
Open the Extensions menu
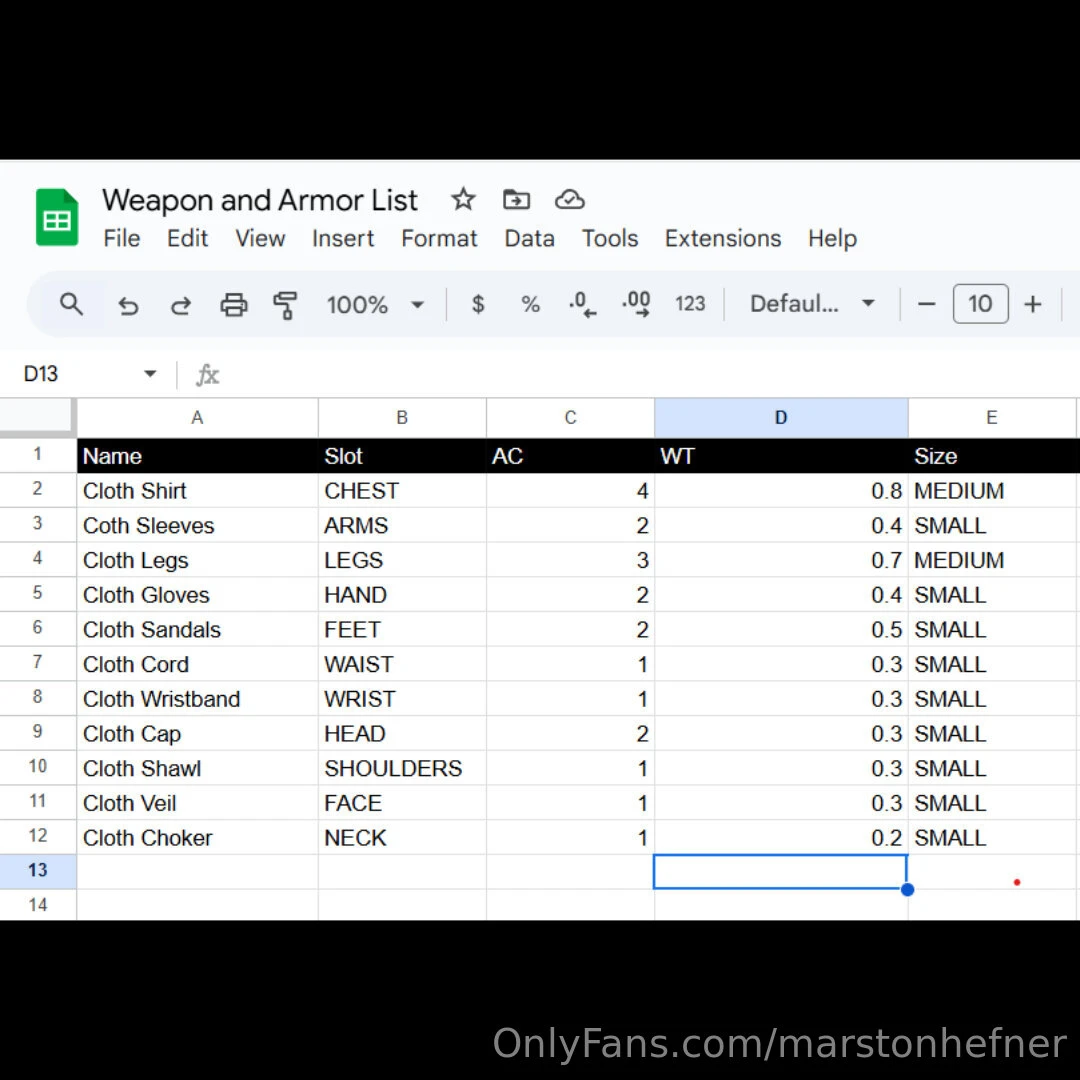tap(722, 238)
